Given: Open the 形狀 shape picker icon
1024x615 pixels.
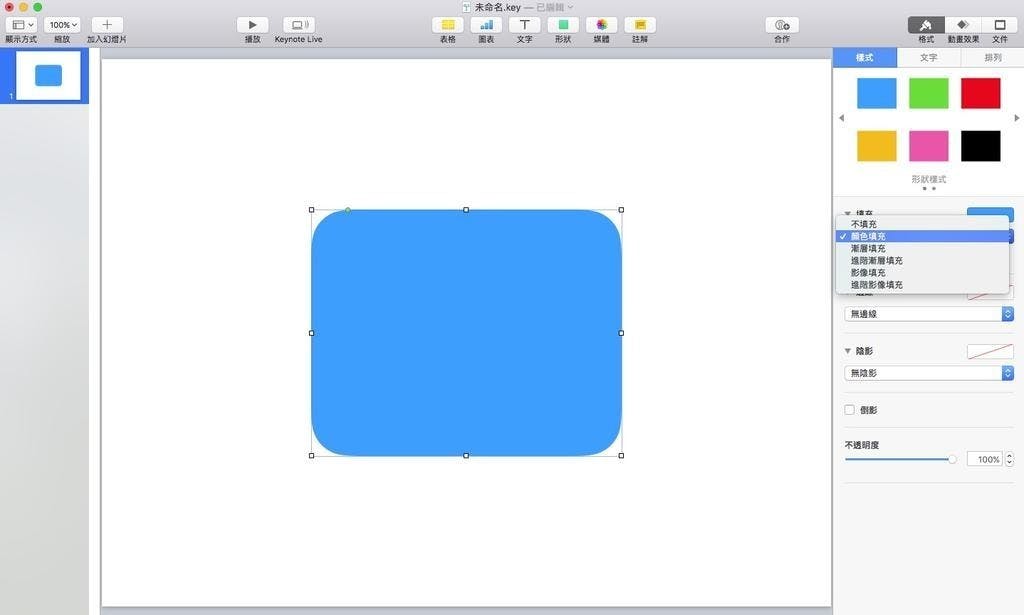Looking at the screenshot, I should [563, 25].
